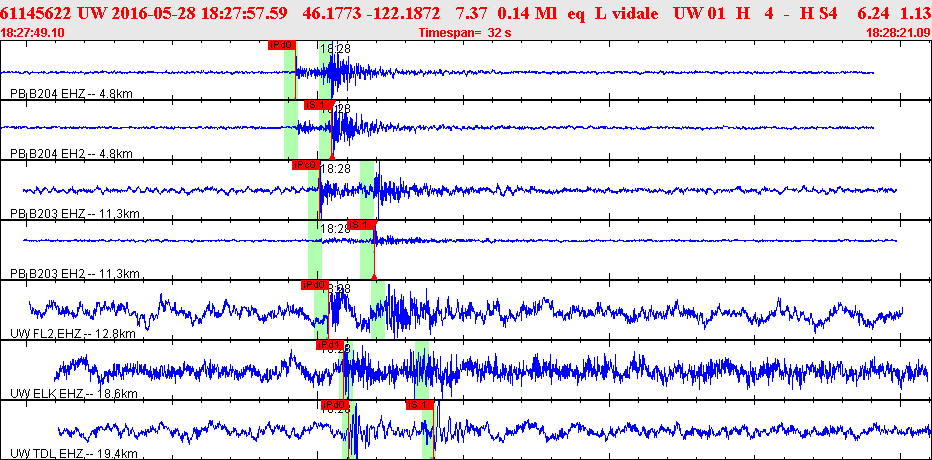
Task: Select the iPd1 pick flag on ELK EHZ
Action: pos(328,345)
